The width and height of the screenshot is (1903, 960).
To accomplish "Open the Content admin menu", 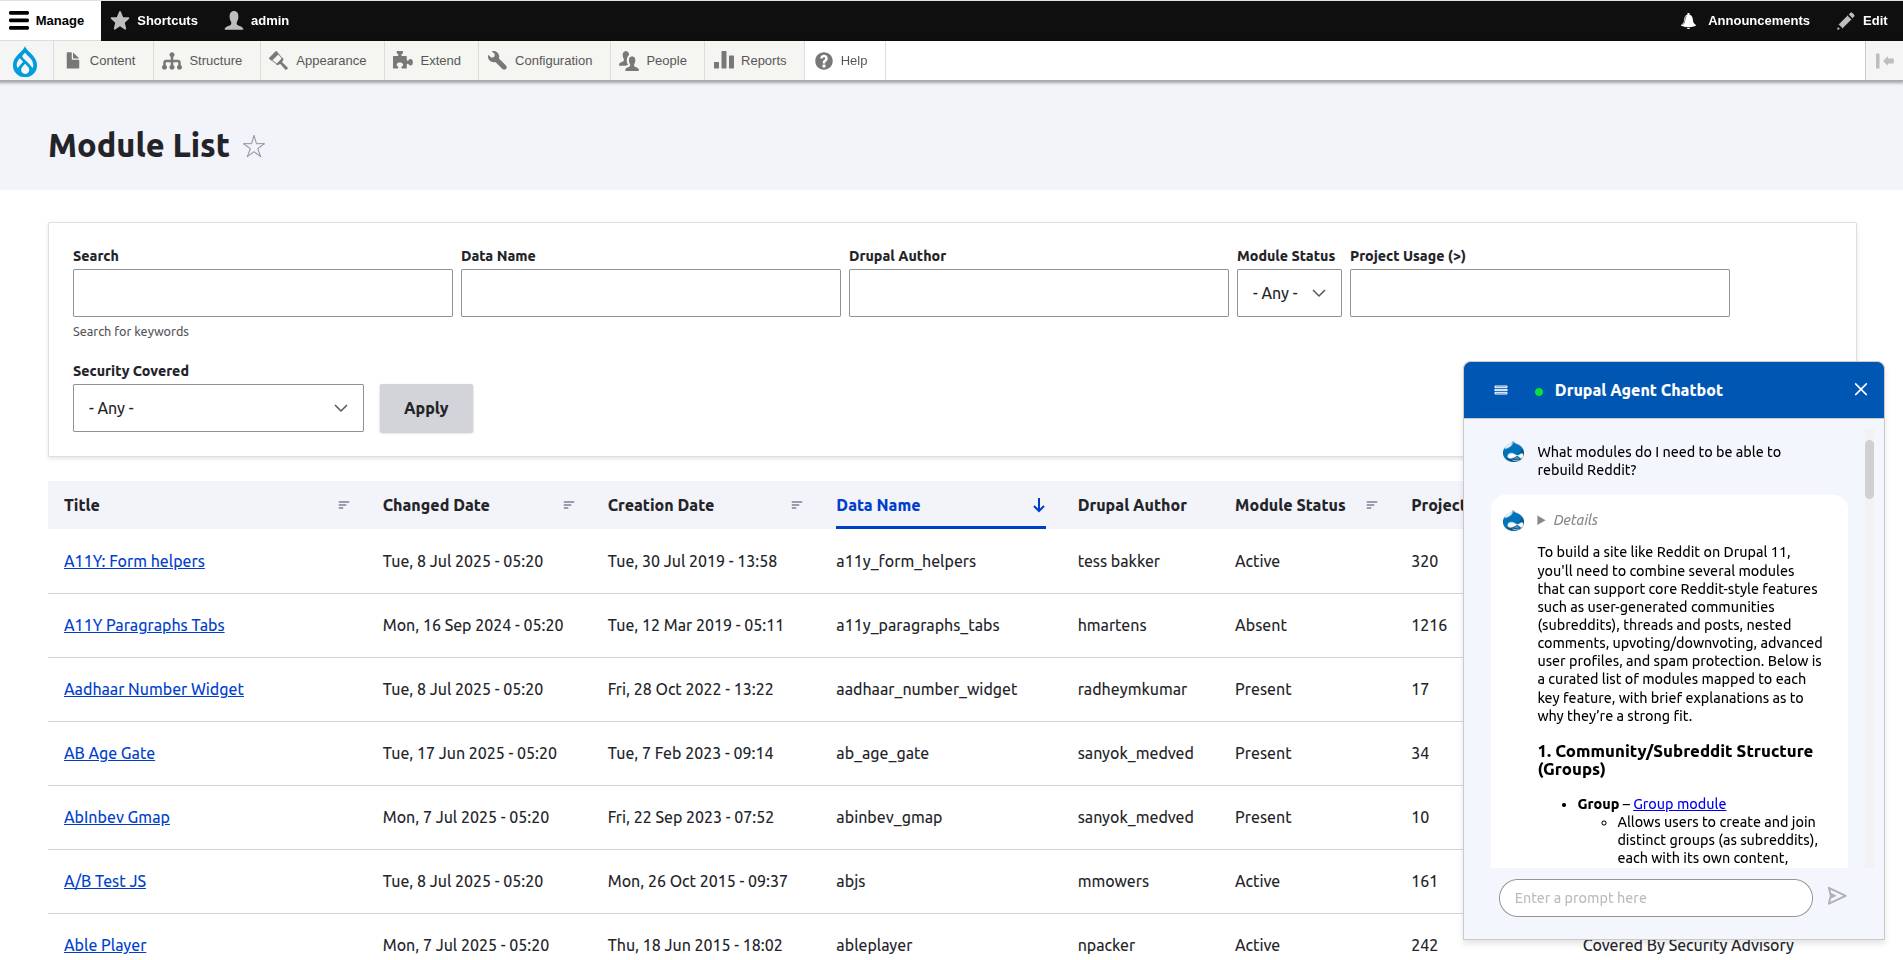I will pos(100,61).
